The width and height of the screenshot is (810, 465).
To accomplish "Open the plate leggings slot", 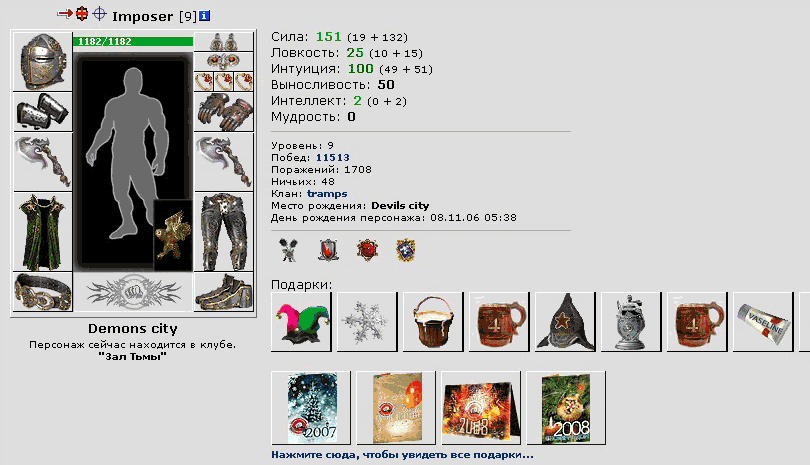I will [224, 231].
